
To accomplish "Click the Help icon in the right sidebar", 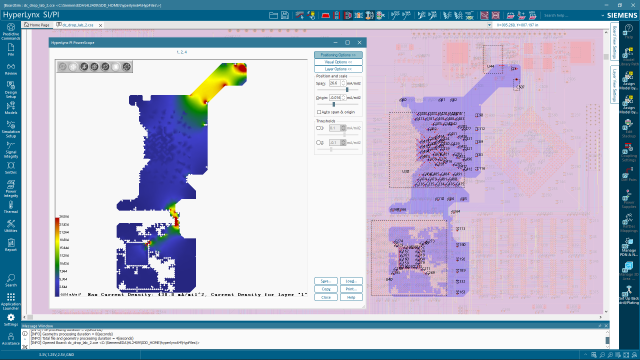I will [629, 31].
